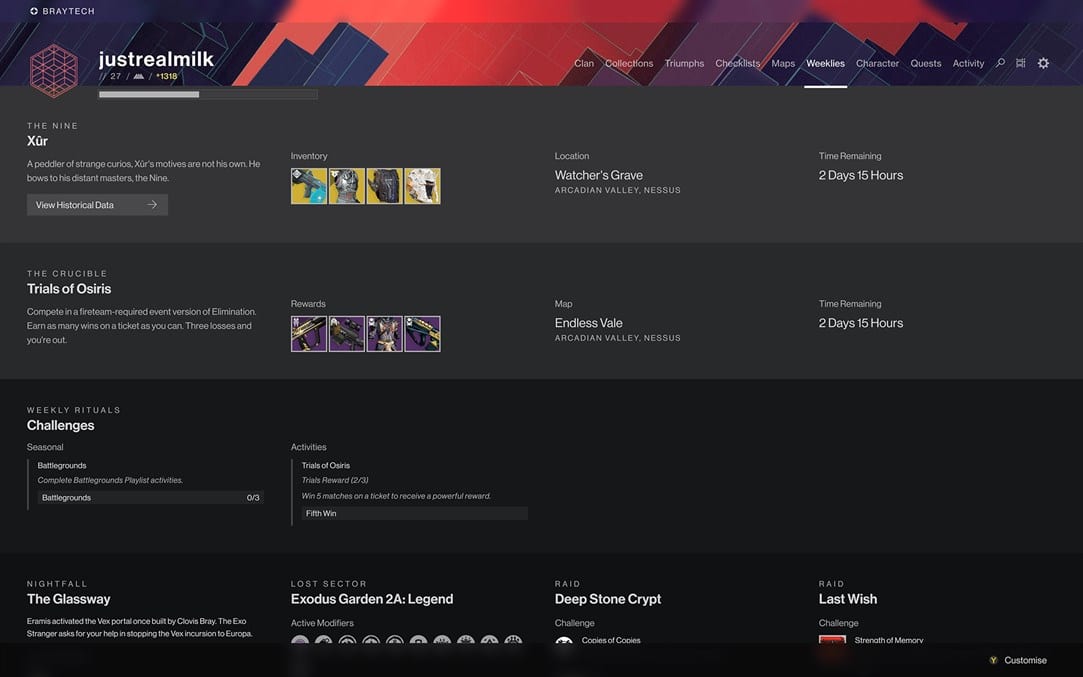1083x677 pixels.
Task: Click the Fifth Win progress objective
Action: click(414, 513)
